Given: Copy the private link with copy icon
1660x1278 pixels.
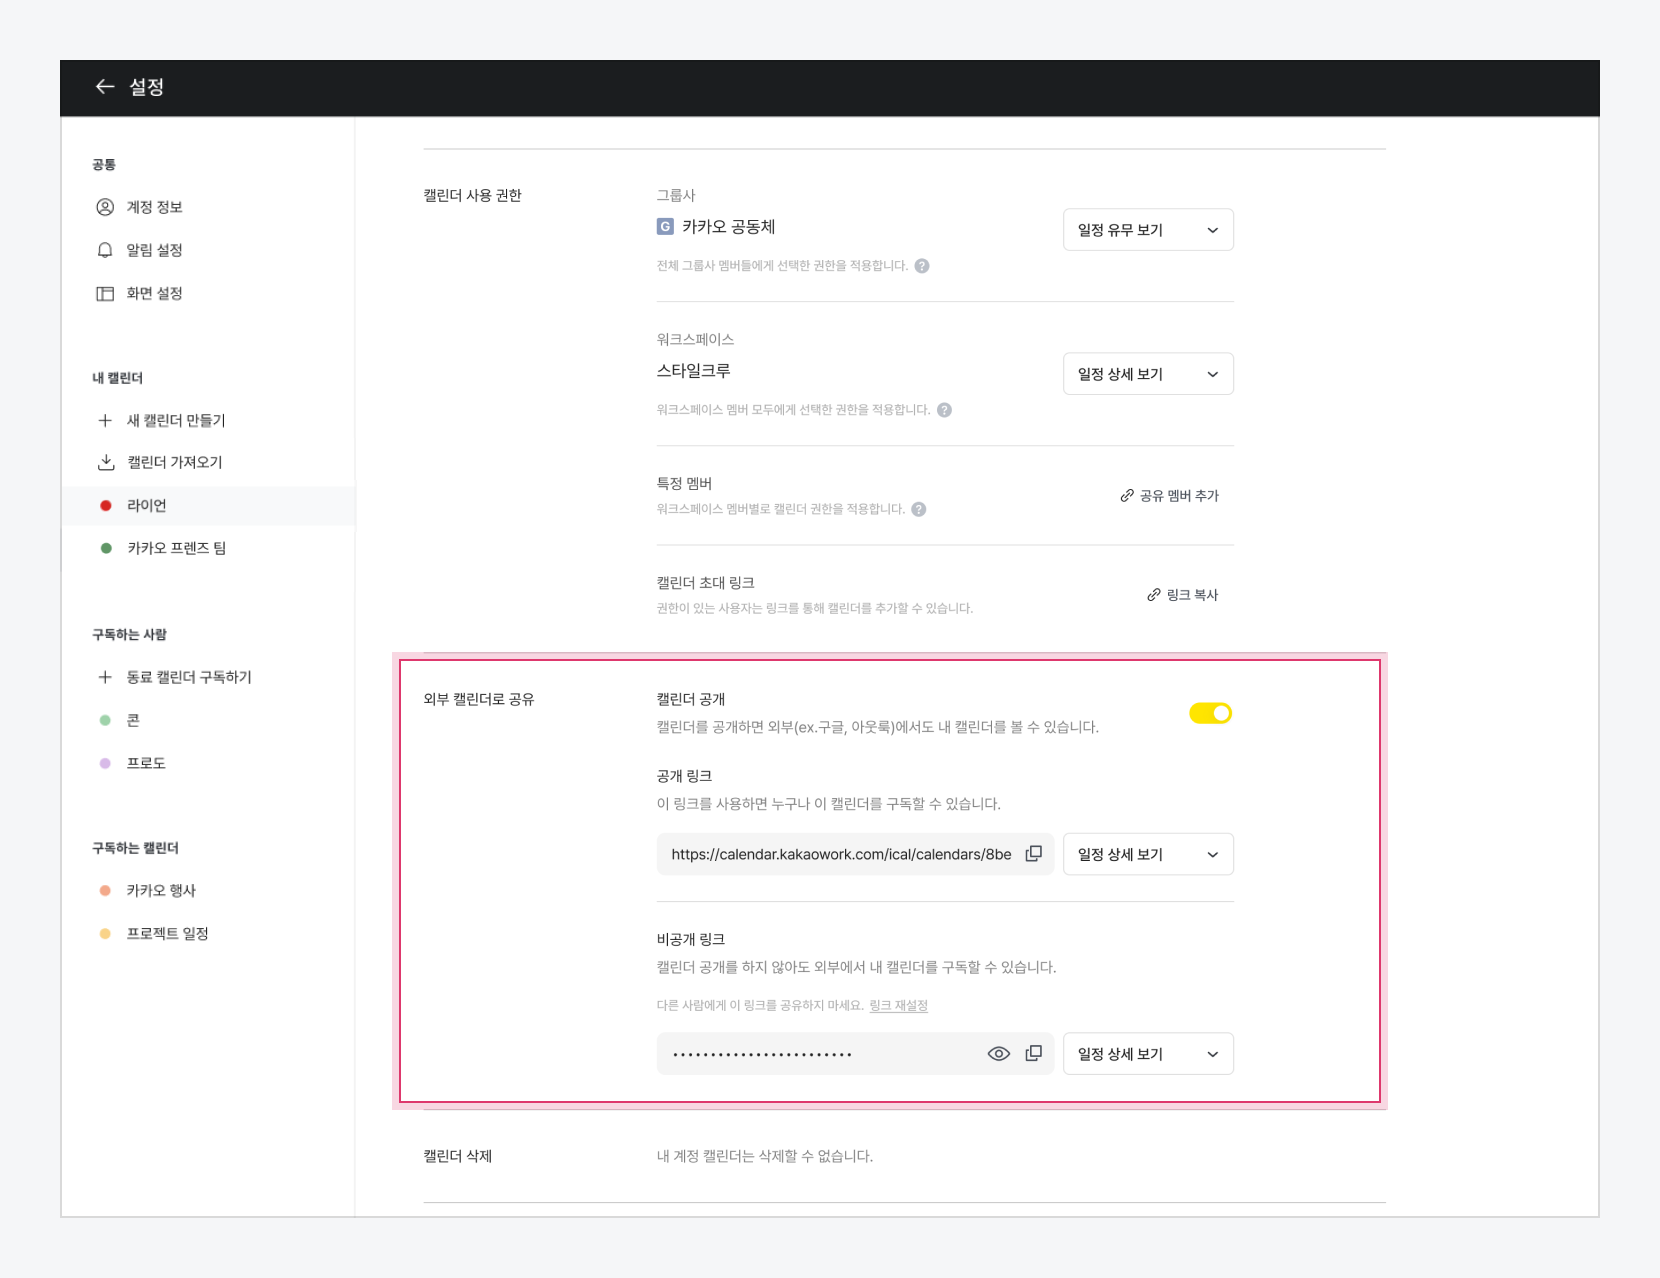Looking at the screenshot, I should [1034, 1054].
